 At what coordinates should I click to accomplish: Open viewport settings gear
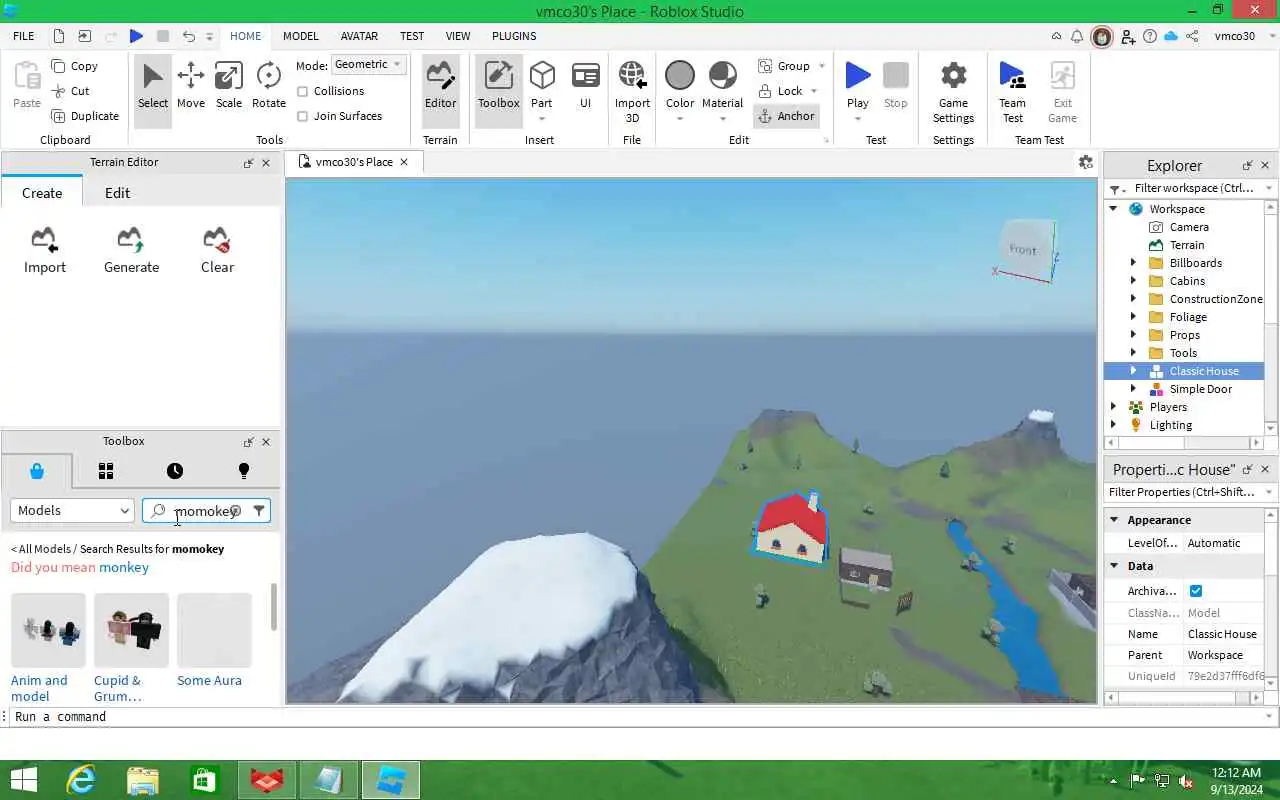[x=1086, y=162]
